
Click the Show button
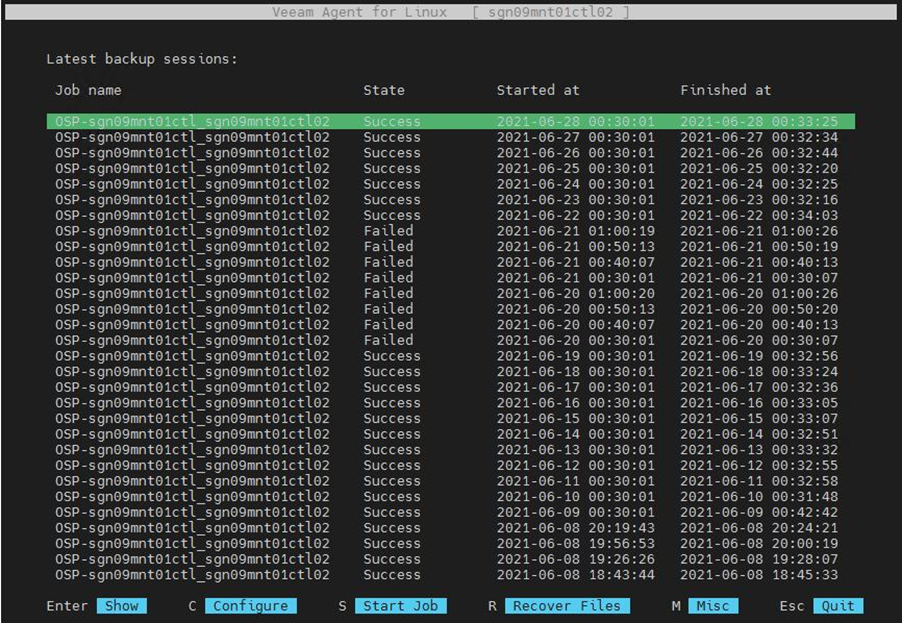121,606
